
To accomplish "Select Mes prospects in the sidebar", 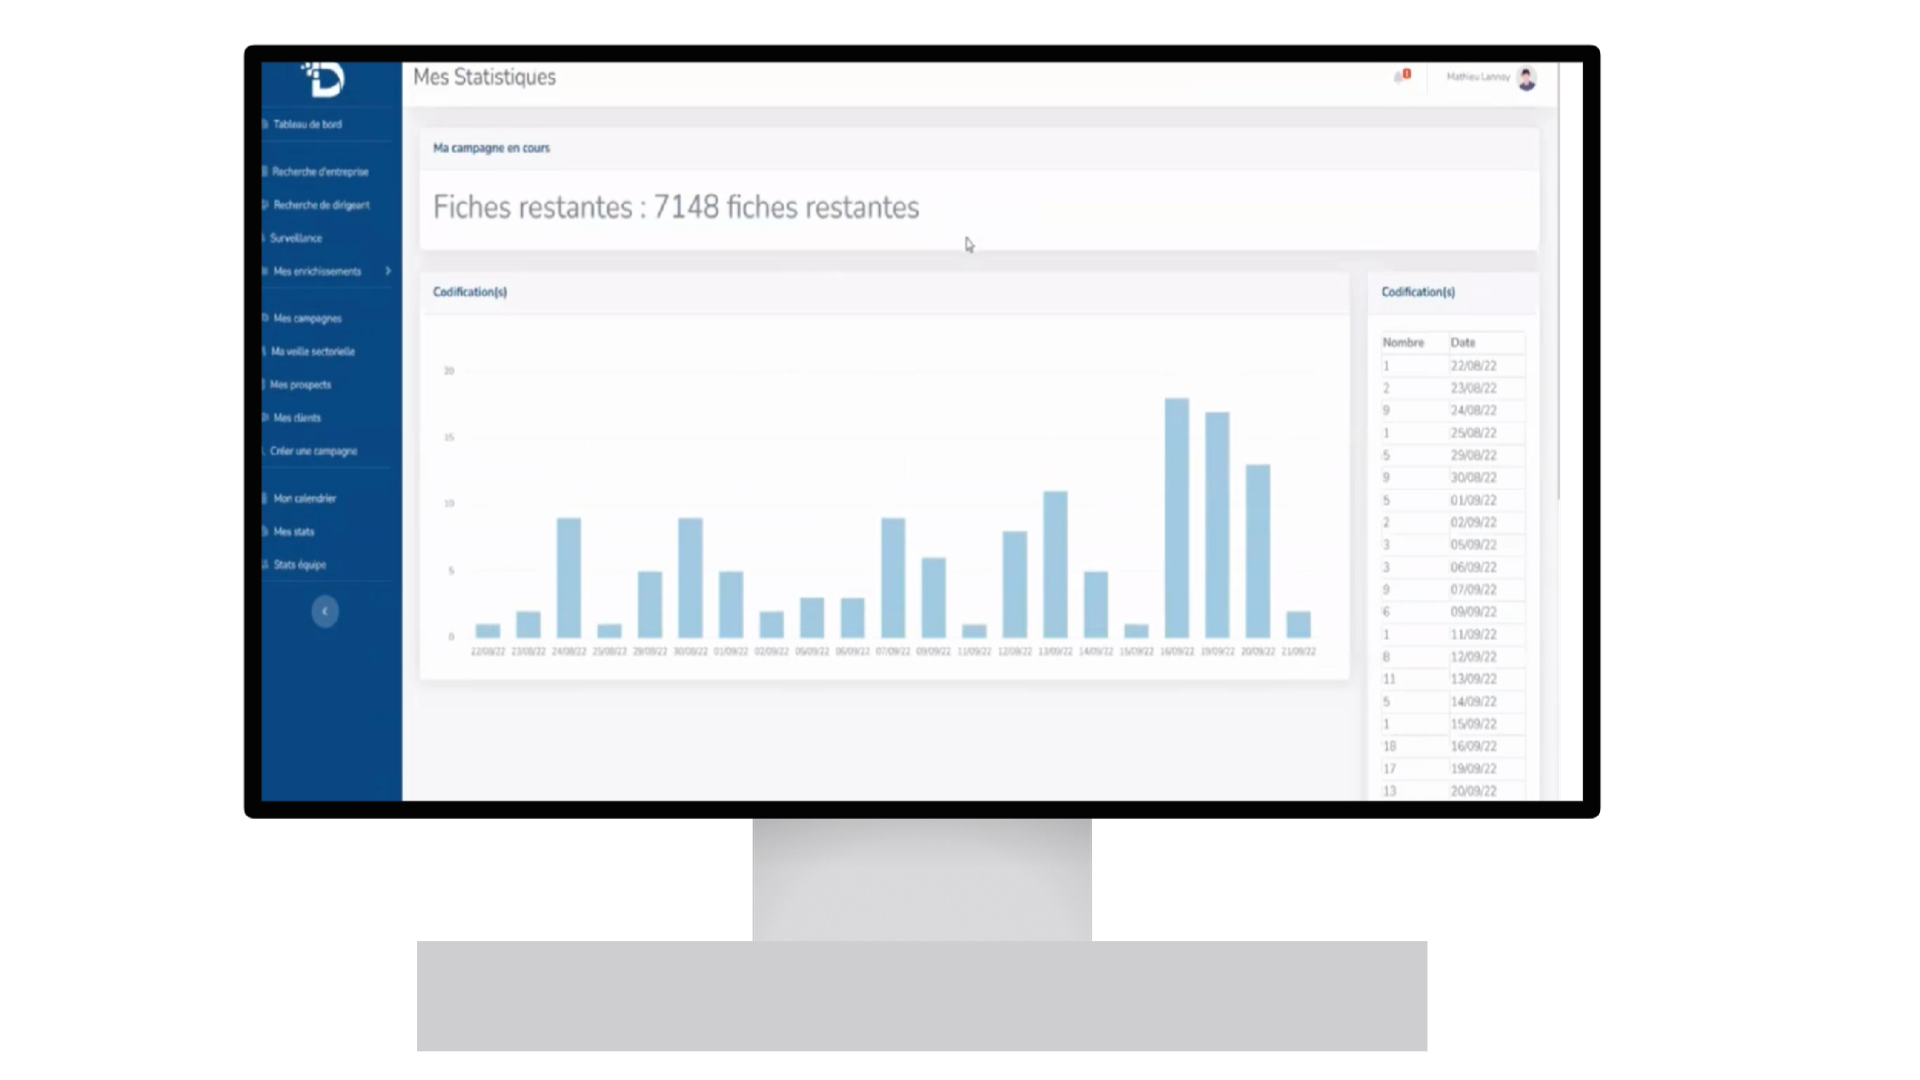I will [300, 384].
